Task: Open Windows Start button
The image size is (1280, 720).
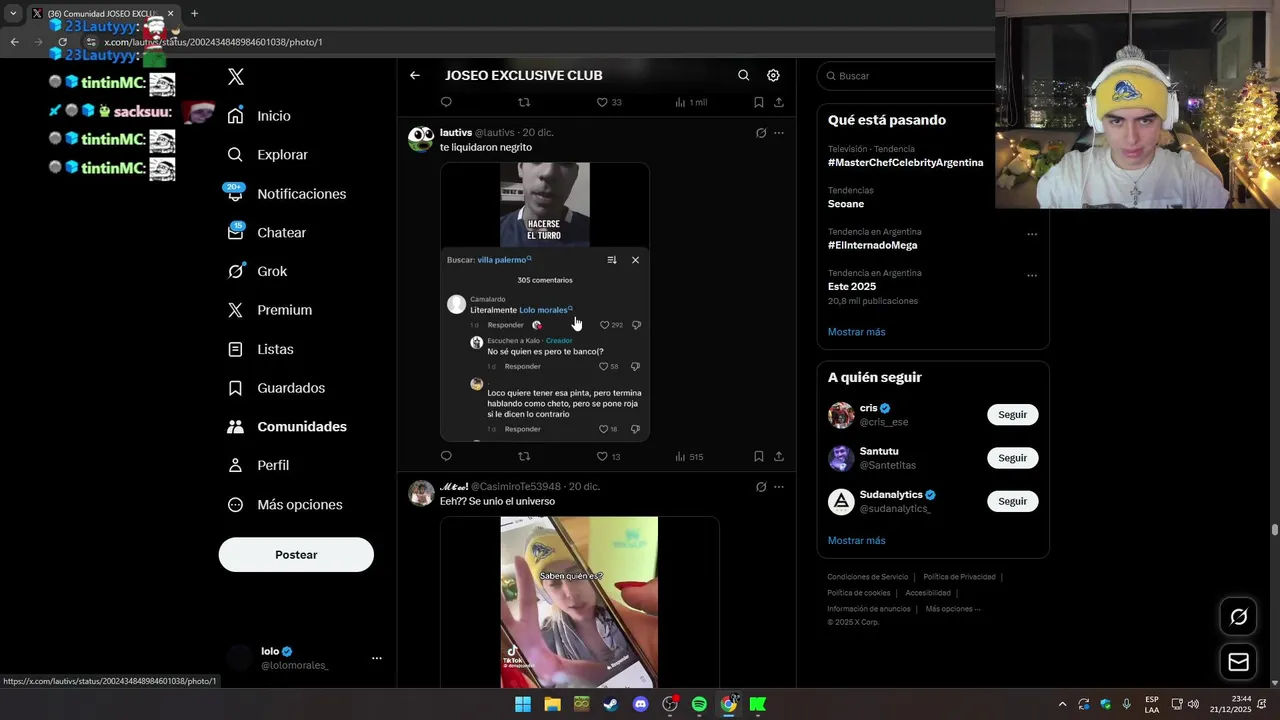Action: [523, 704]
